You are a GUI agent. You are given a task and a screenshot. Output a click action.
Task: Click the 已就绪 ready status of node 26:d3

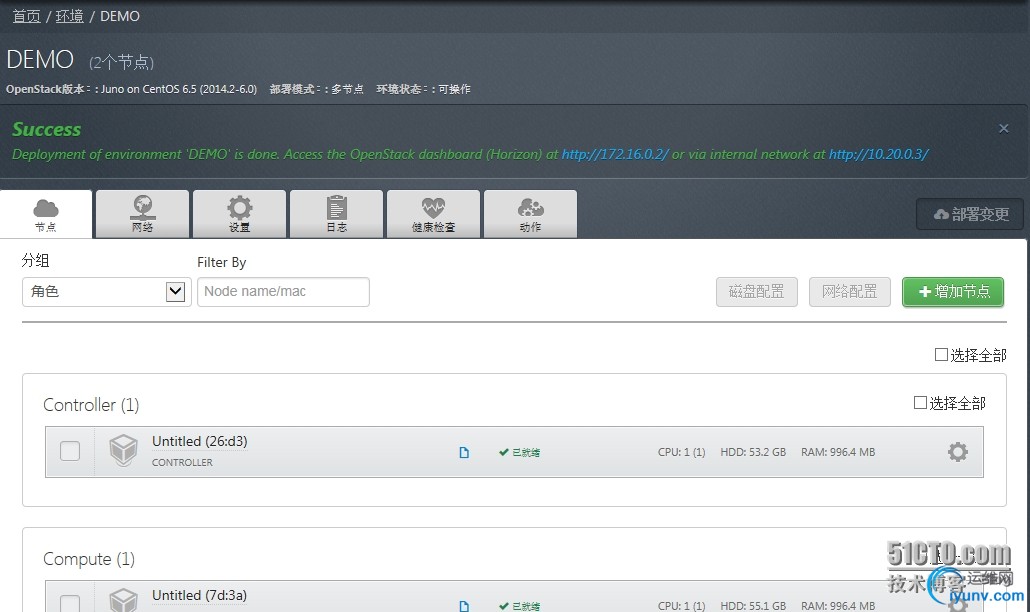520,452
